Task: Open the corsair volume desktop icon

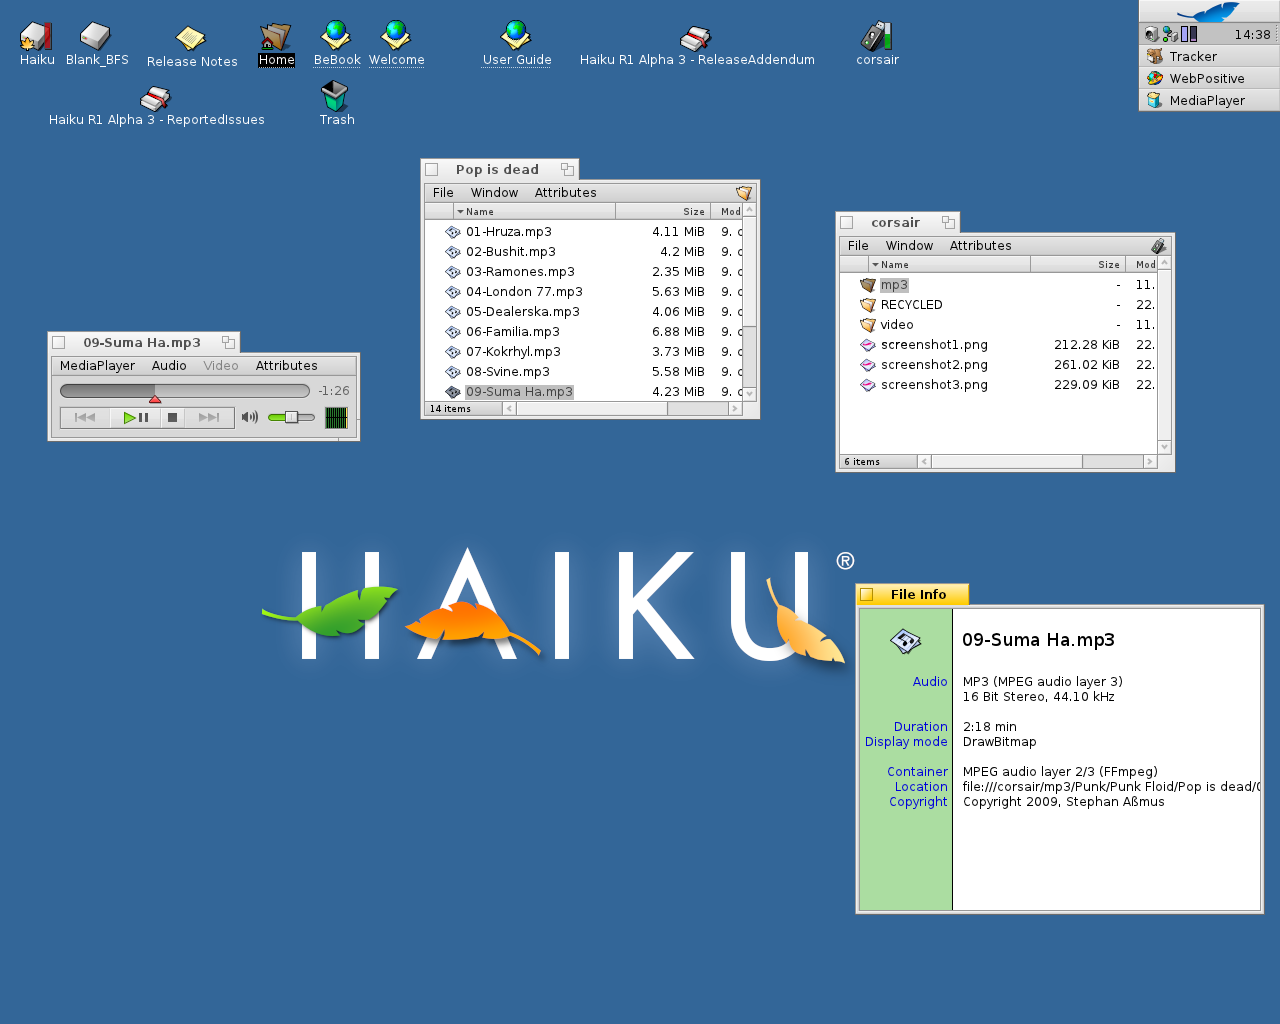Action: tap(877, 37)
